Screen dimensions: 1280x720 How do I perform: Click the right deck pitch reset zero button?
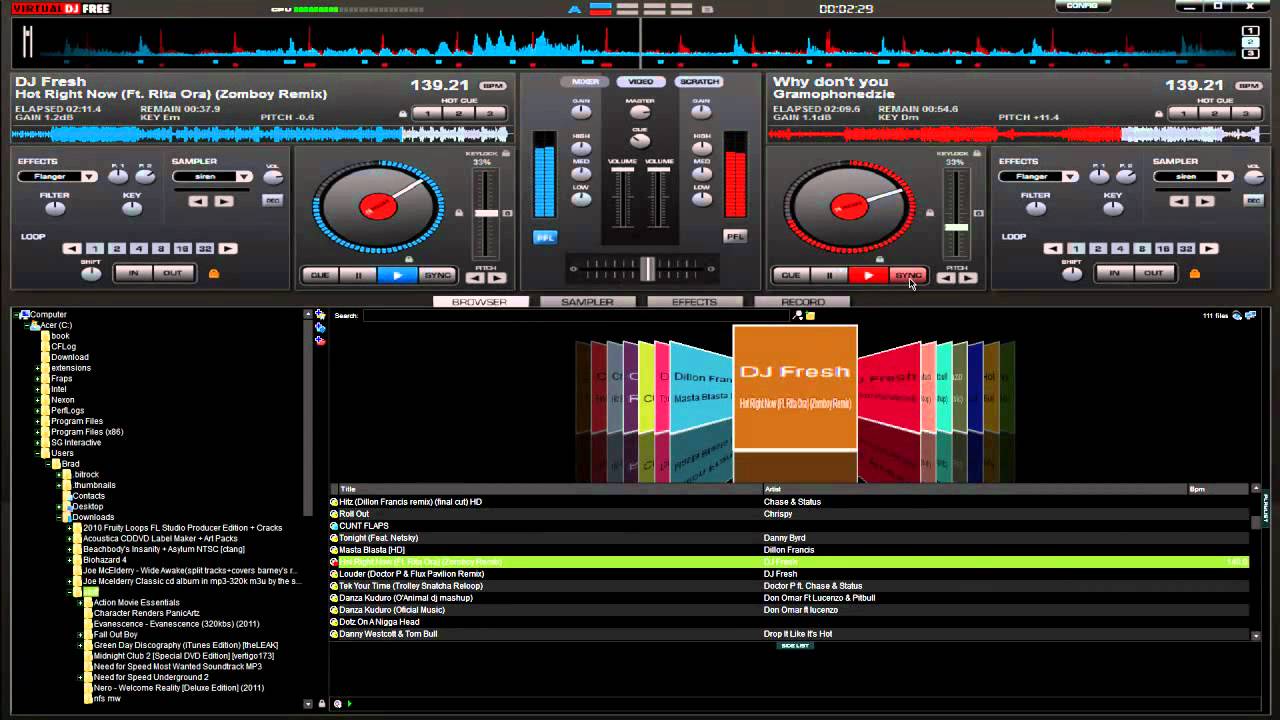(x=978, y=213)
